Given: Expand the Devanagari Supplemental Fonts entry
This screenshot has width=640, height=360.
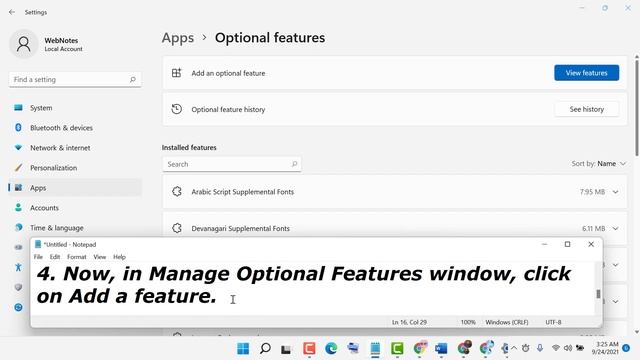Looking at the screenshot, I should (x=616, y=229).
